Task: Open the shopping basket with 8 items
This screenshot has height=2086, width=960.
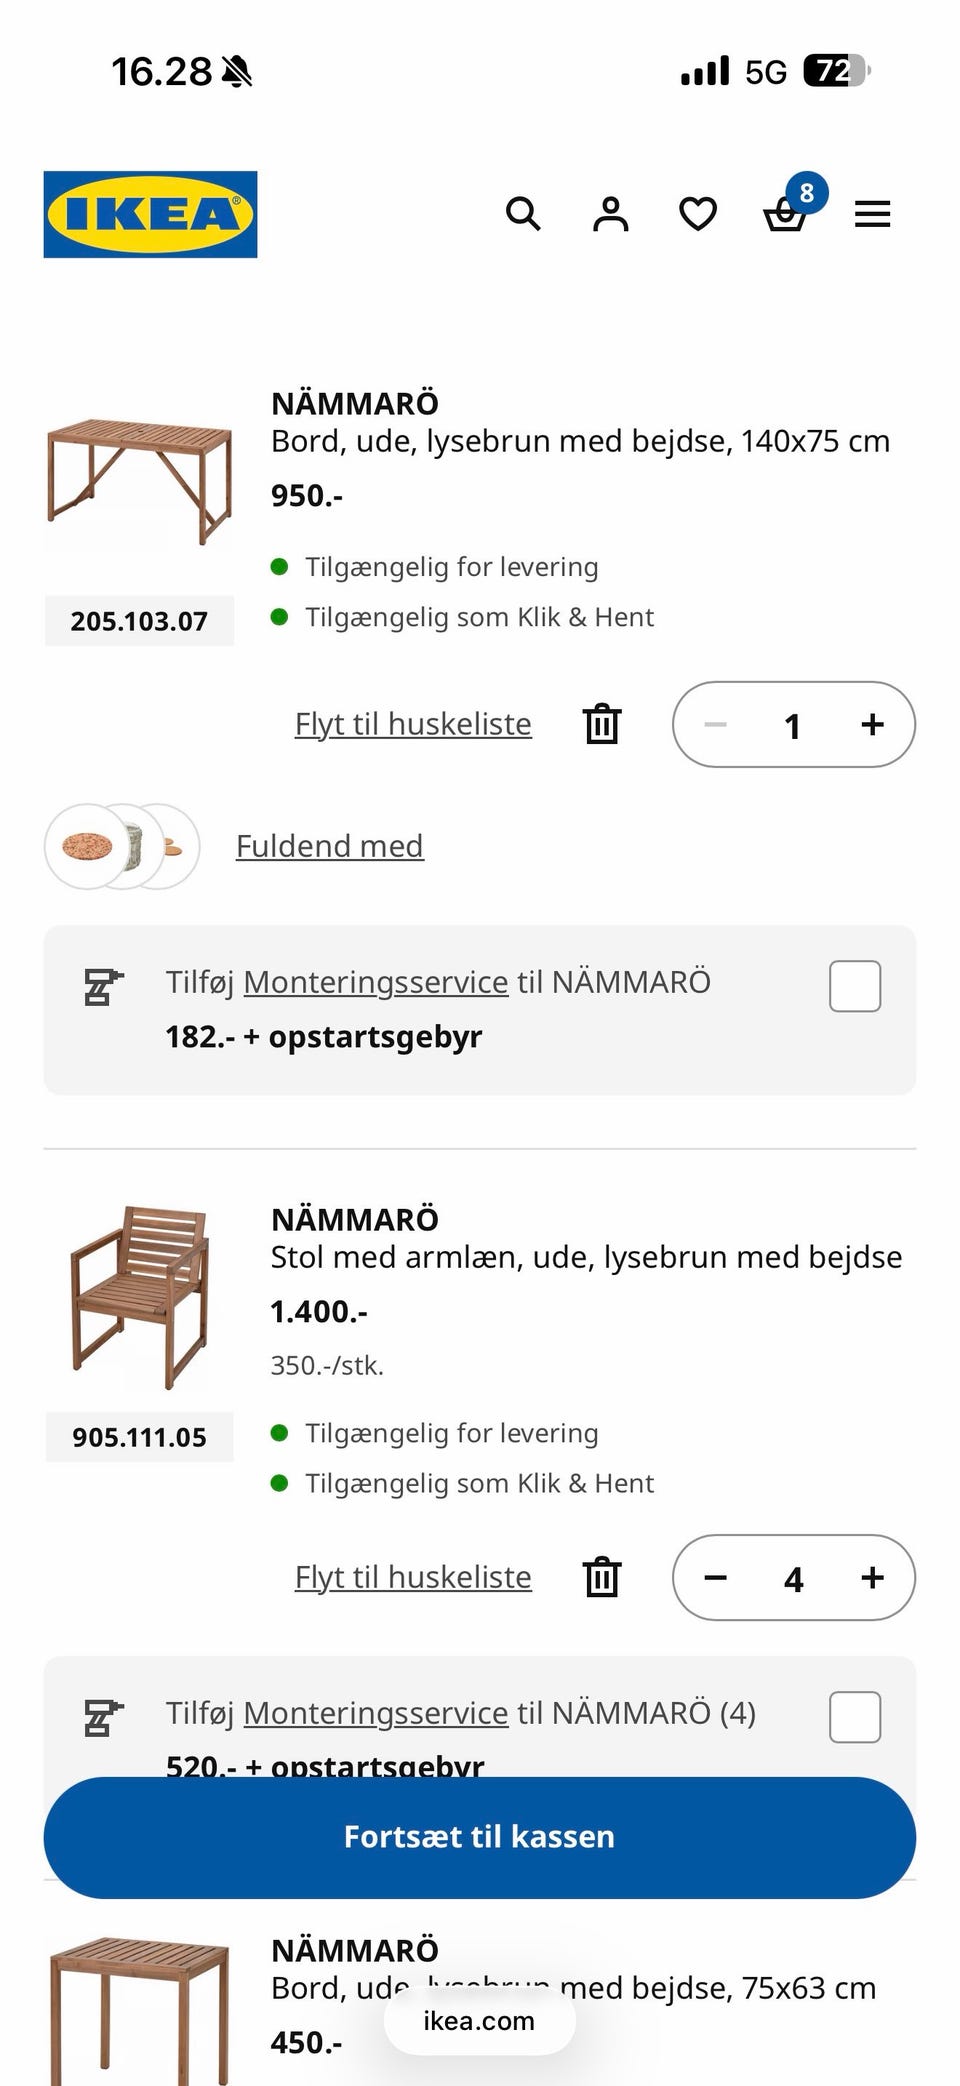Action: tap(786, 214)
